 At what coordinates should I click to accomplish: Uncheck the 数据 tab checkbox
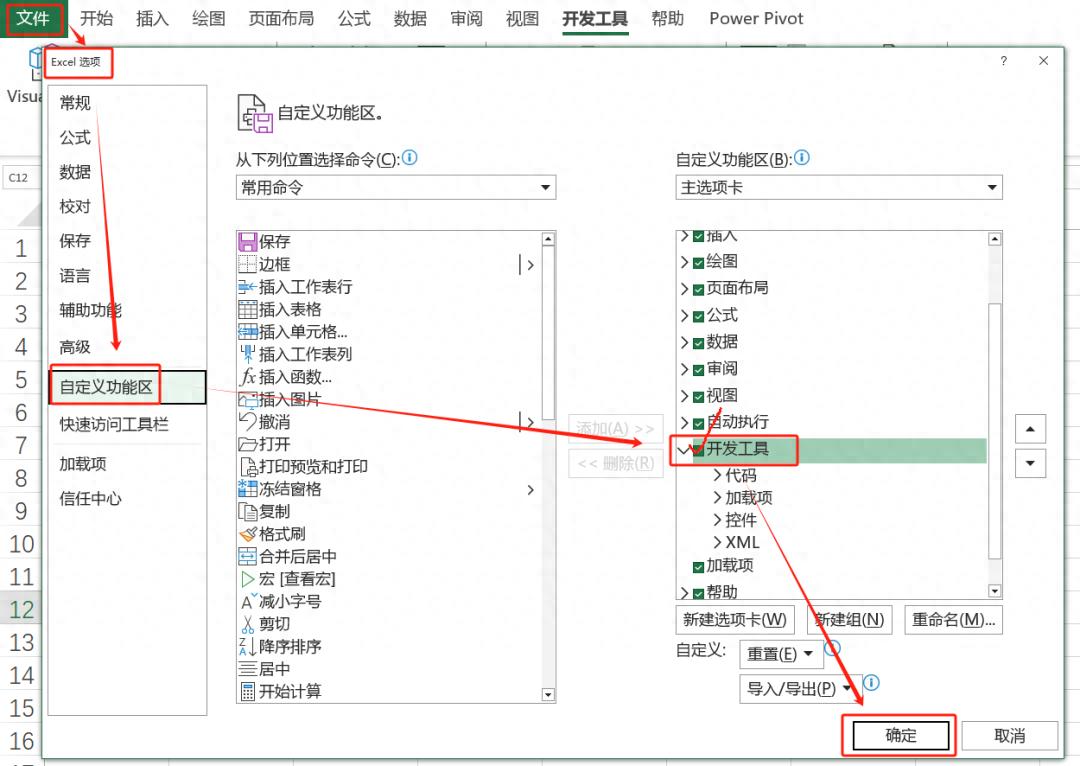point(698,343)
